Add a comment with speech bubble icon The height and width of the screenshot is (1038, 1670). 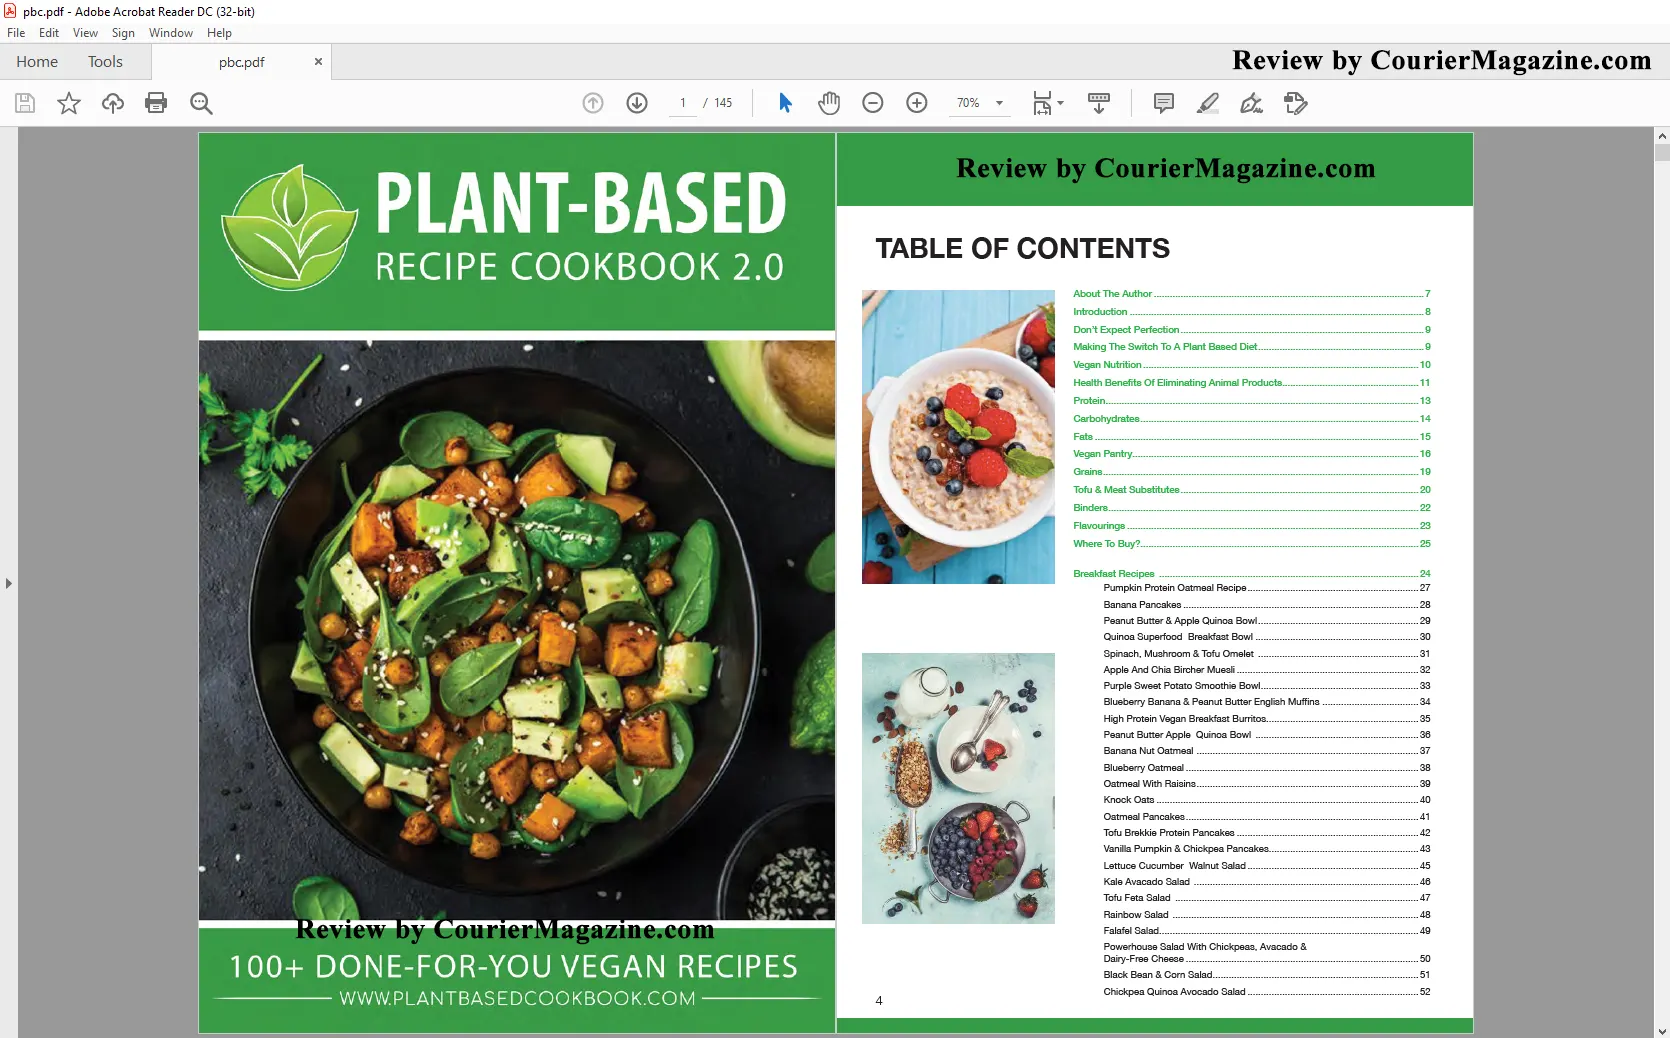(x=1164, y=103)
